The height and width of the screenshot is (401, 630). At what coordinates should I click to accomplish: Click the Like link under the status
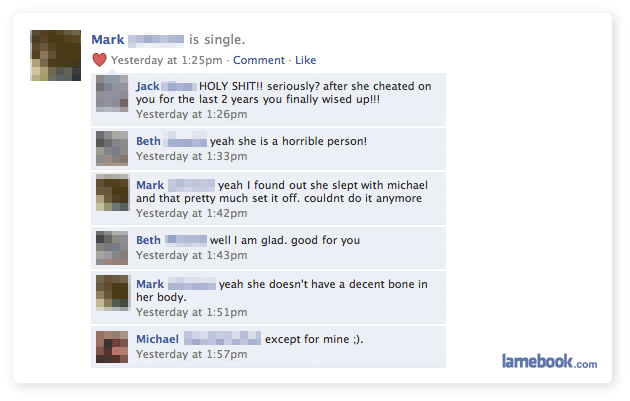pos(305,60)
